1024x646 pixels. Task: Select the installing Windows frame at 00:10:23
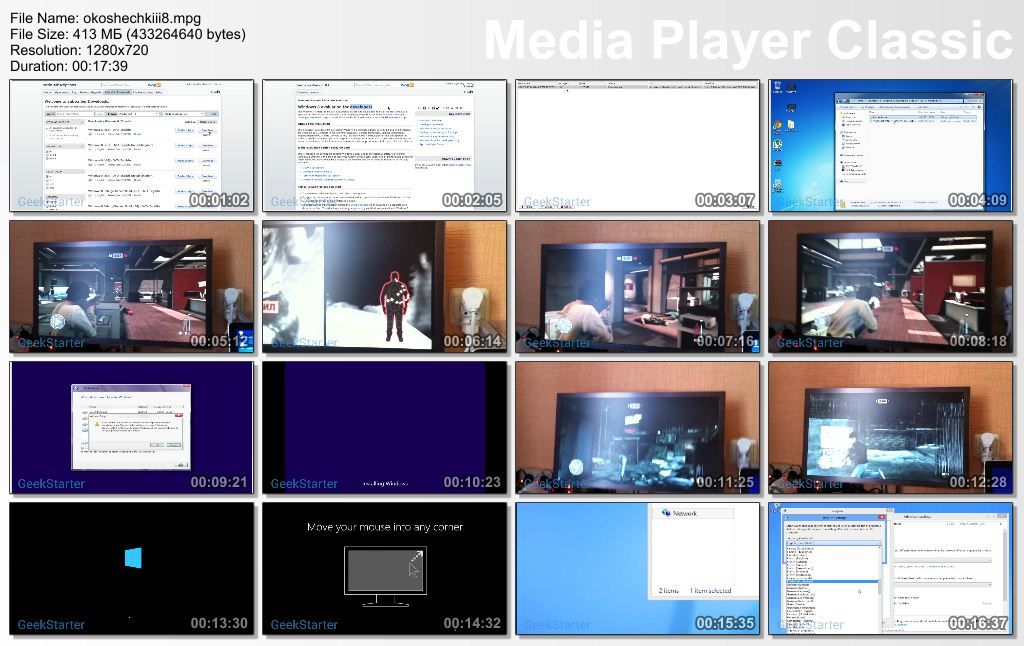(385, 428)
